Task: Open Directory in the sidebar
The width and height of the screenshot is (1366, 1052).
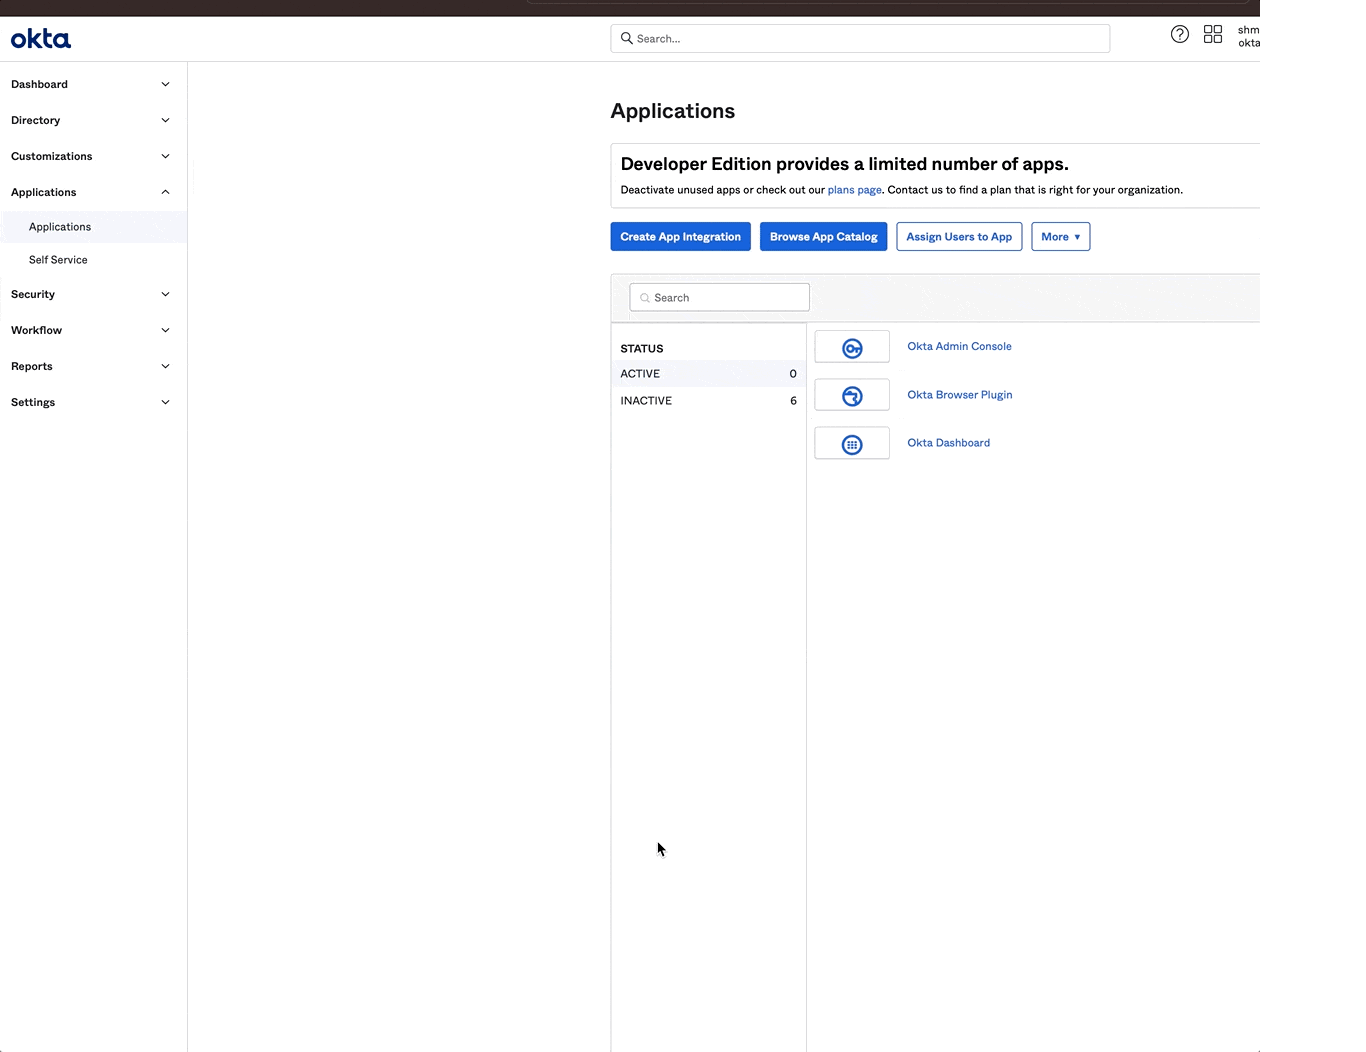Action: tap(93, 120)
